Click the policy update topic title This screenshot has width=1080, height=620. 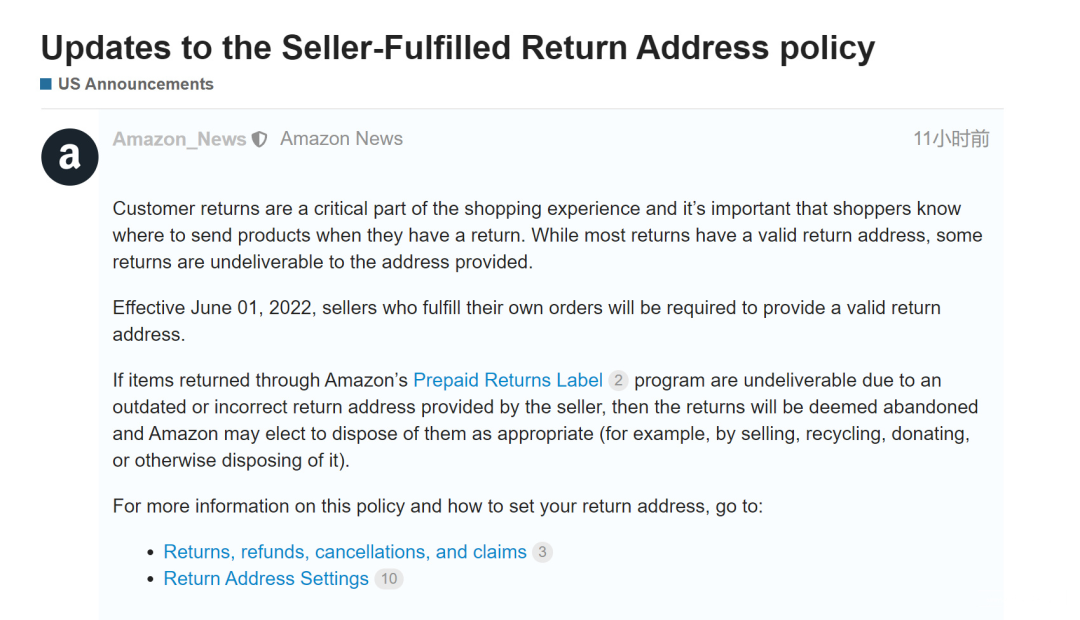[x=457, y=47]
